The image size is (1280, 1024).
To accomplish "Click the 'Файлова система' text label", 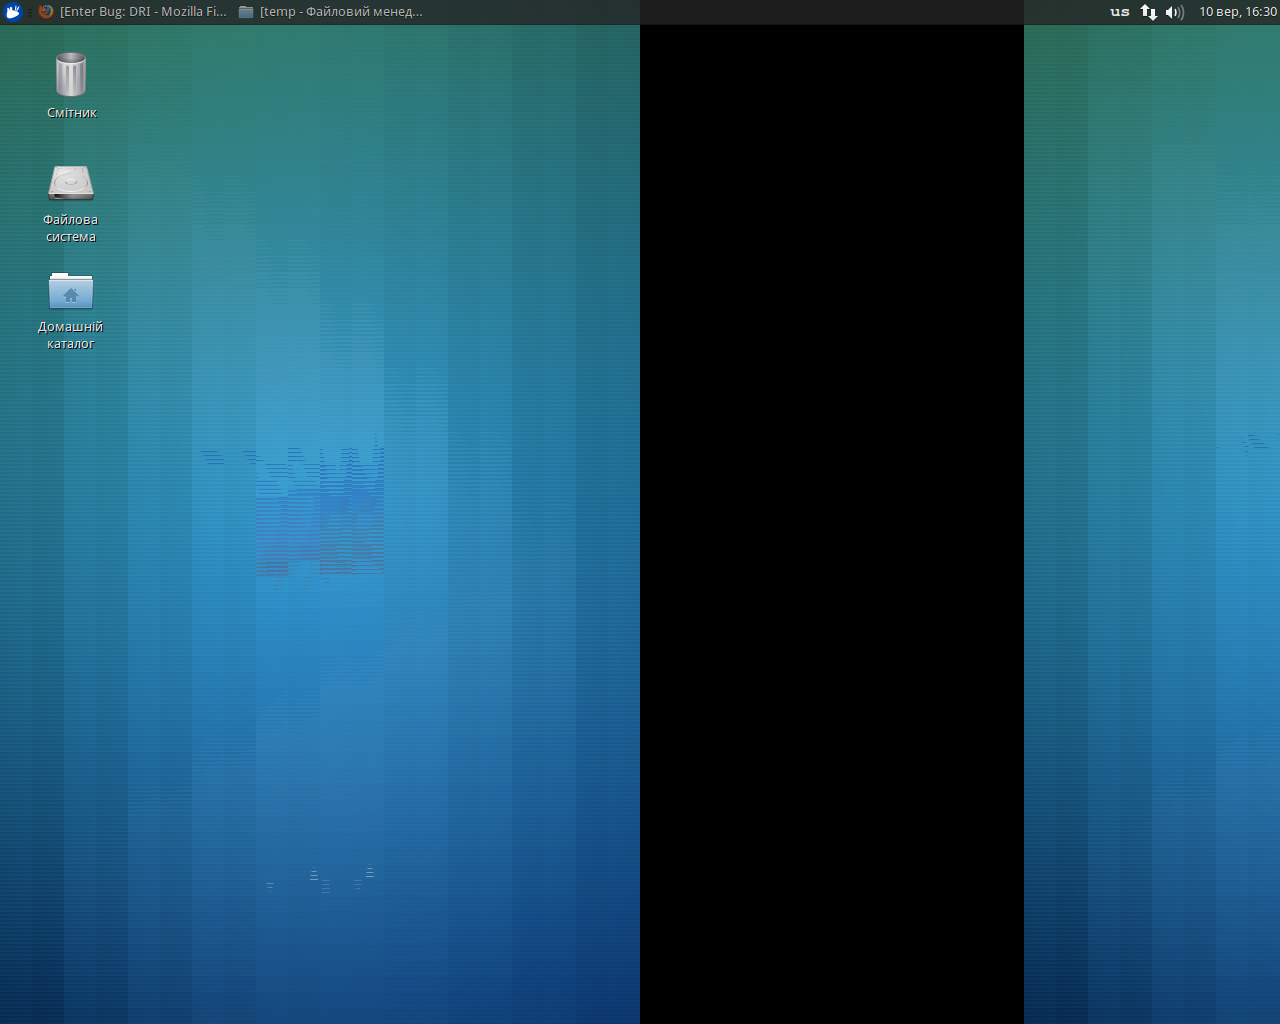I will 71,228.
